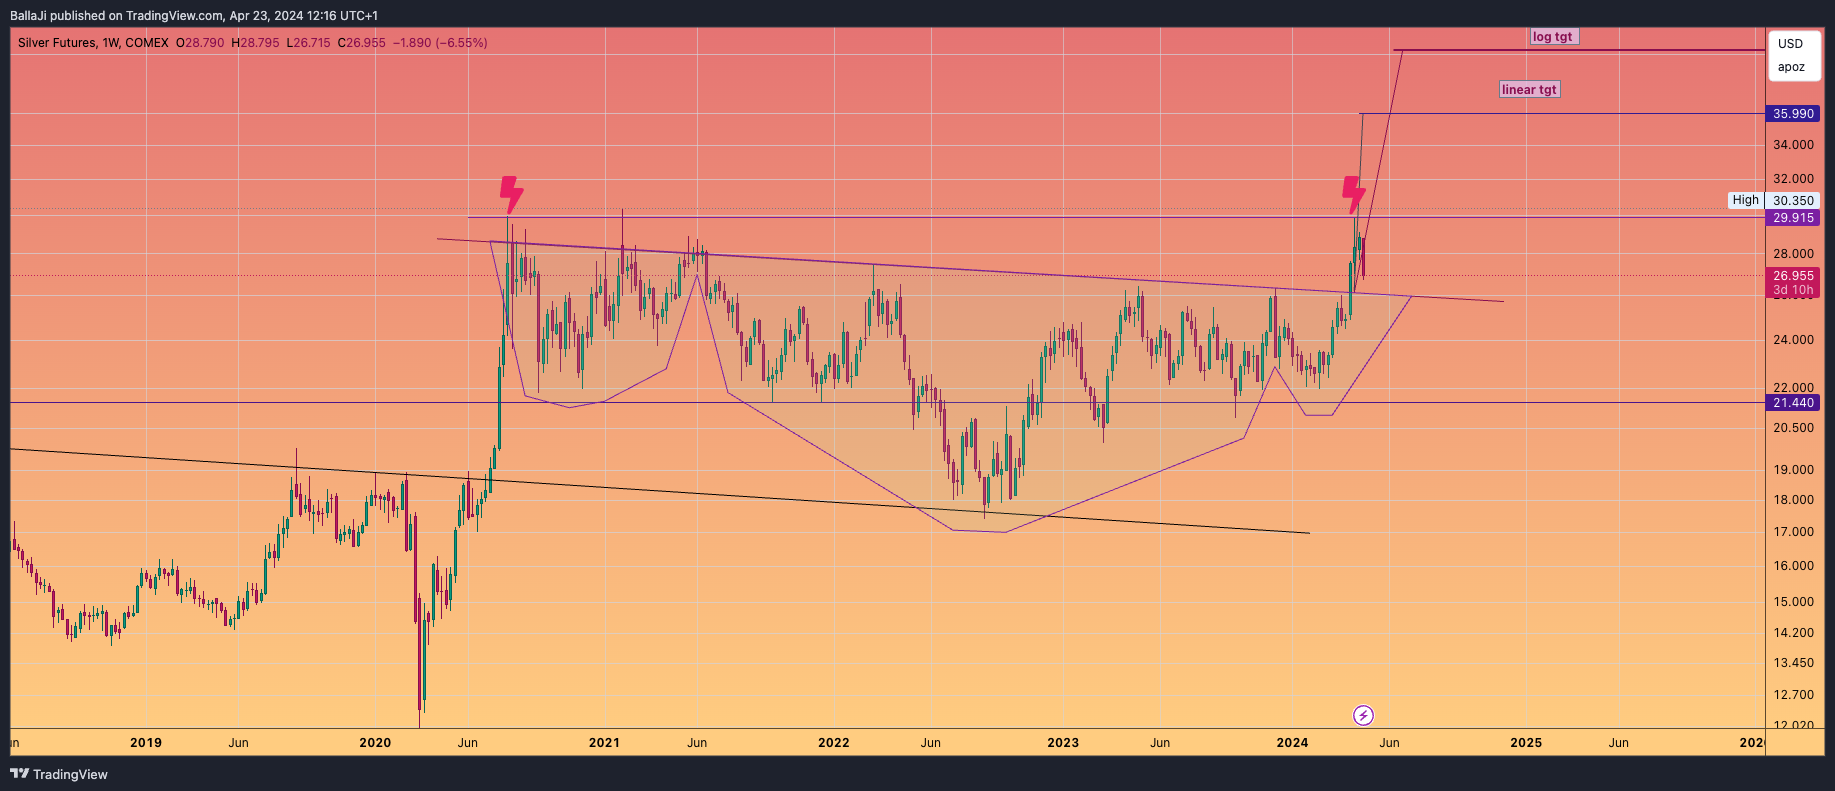Click the 35.990 price label
Screen dimensions: 1835x791
tap(1793, 114)
